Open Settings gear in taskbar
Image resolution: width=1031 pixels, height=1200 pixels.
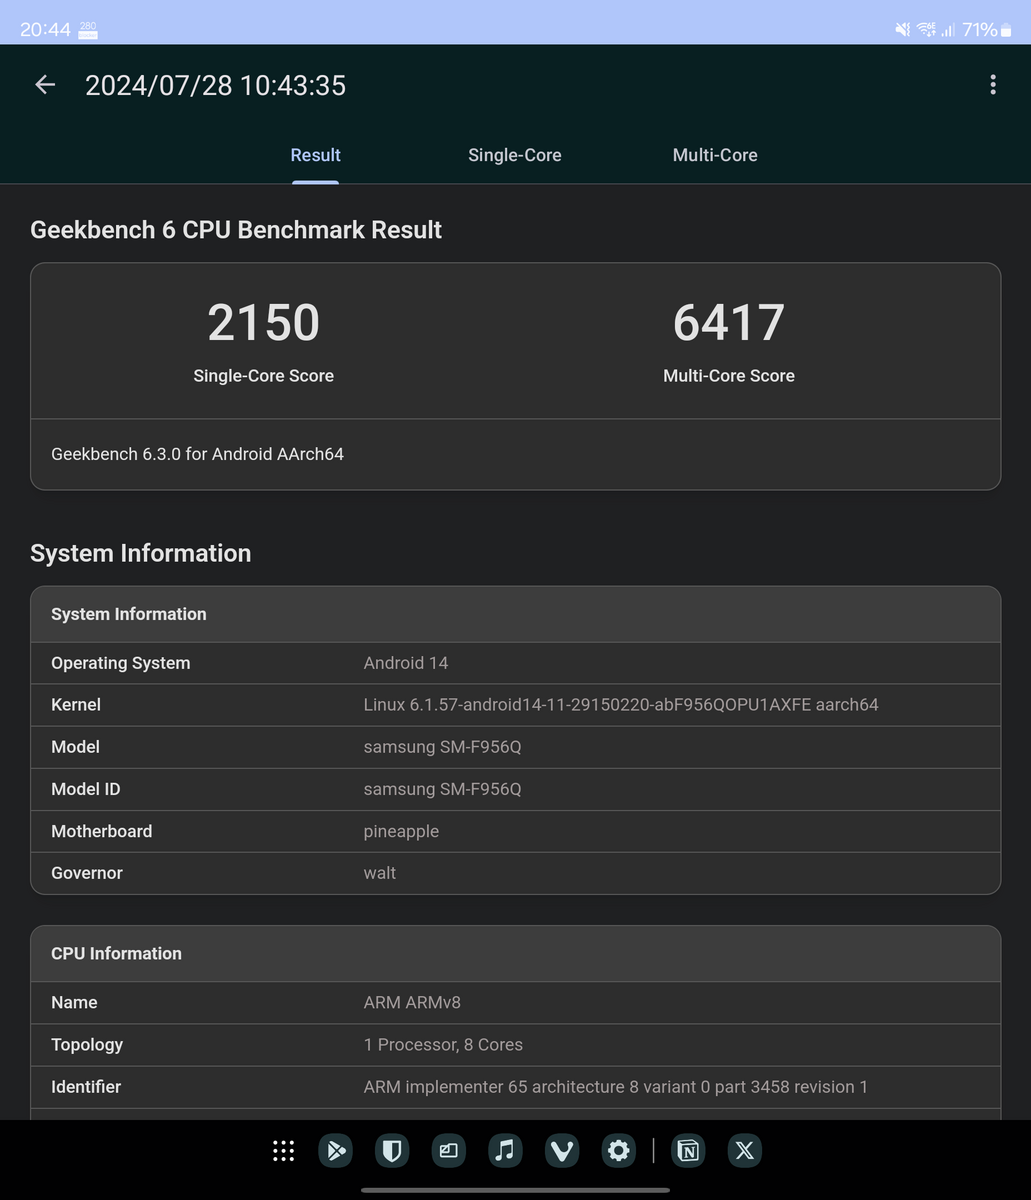(x=619, y=1151)
